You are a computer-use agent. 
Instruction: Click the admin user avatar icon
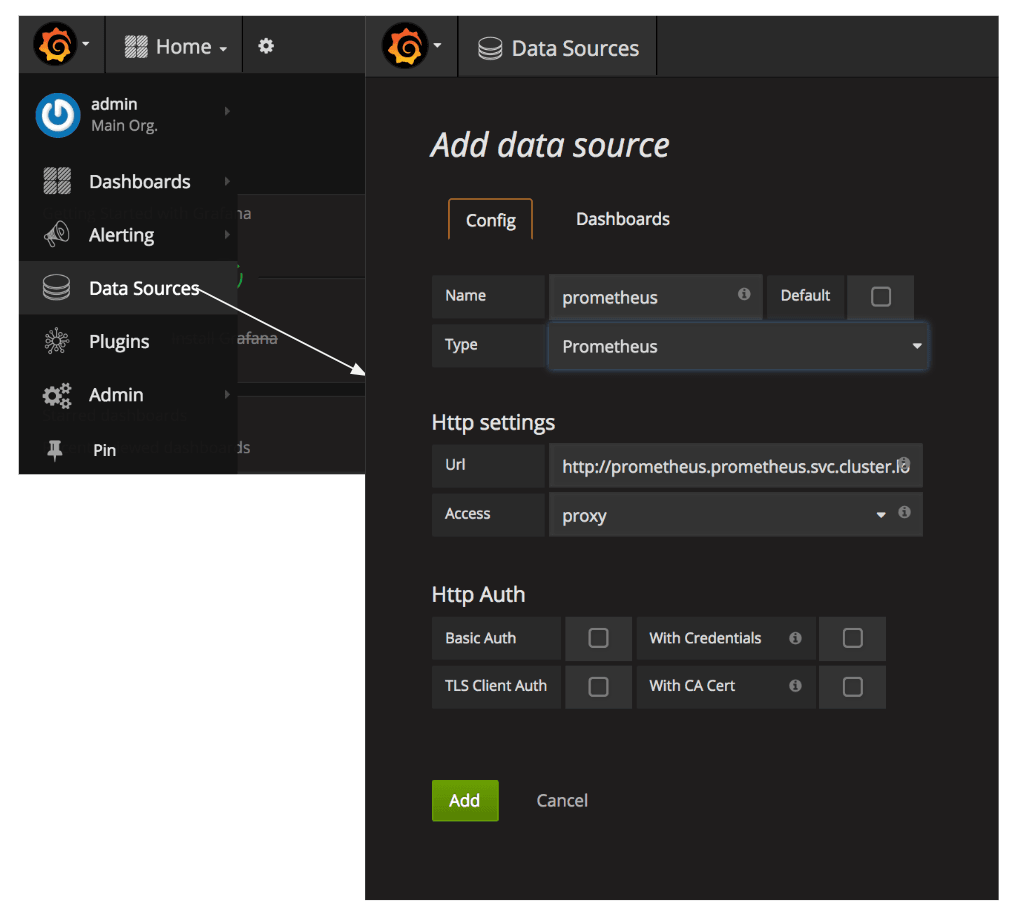[x=58, y=115]
